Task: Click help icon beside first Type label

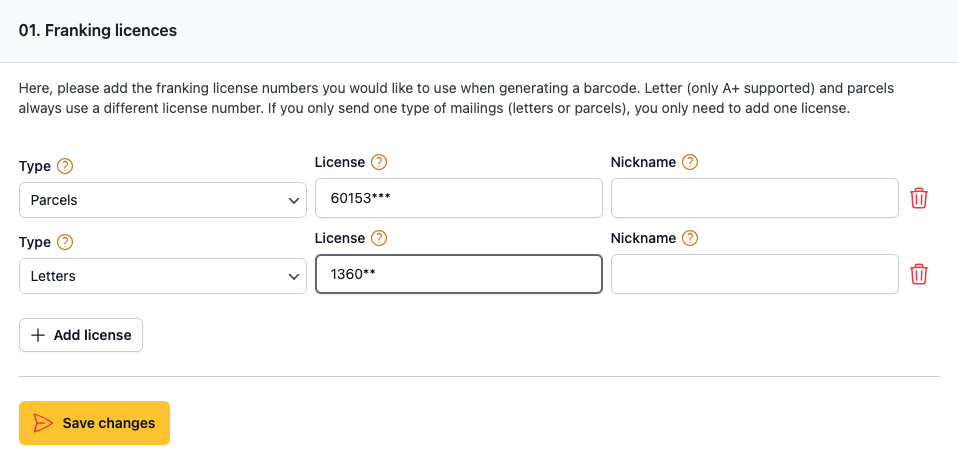Action: click(x=65, y=166)
